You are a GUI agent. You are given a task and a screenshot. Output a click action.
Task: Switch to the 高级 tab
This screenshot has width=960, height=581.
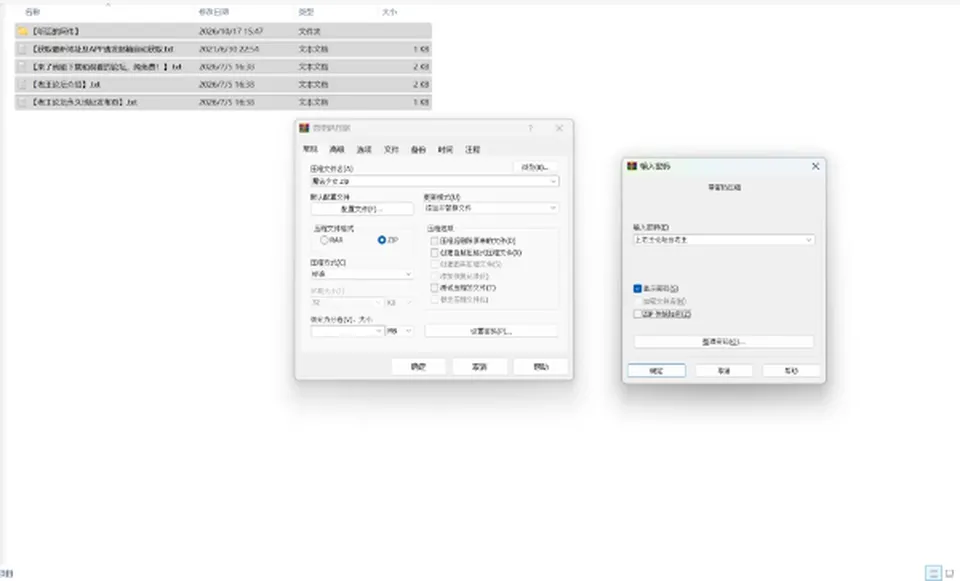[337, 149]
